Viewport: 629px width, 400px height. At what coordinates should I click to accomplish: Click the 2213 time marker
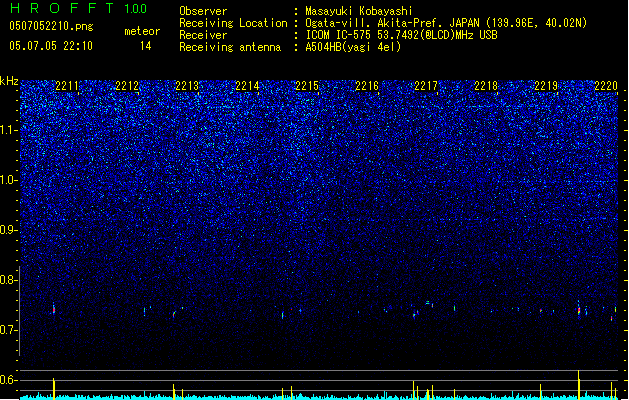[x=187, y=86]
